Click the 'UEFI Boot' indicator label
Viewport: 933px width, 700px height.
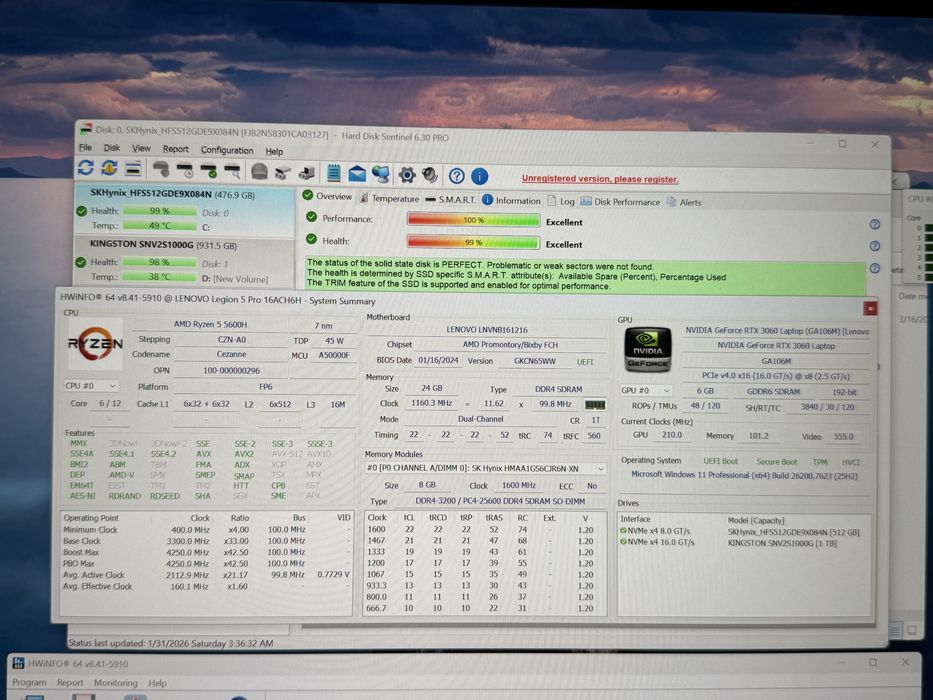[x=720, y=461]
